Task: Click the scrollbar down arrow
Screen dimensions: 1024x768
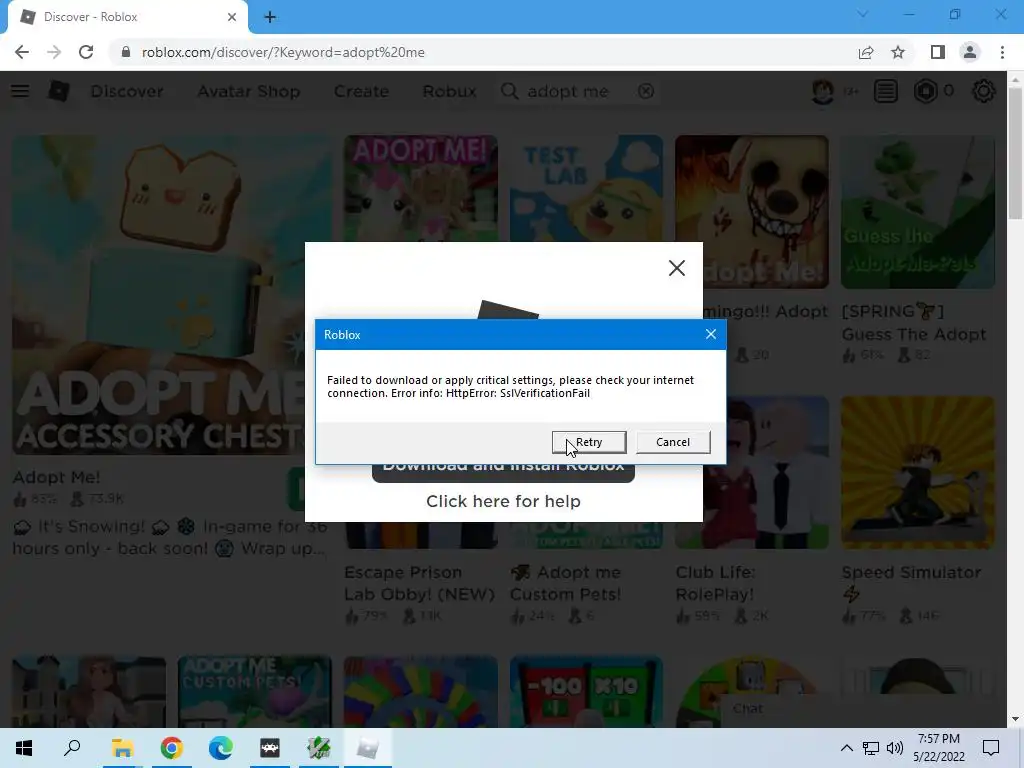Action: click(x=1015, y=719)
